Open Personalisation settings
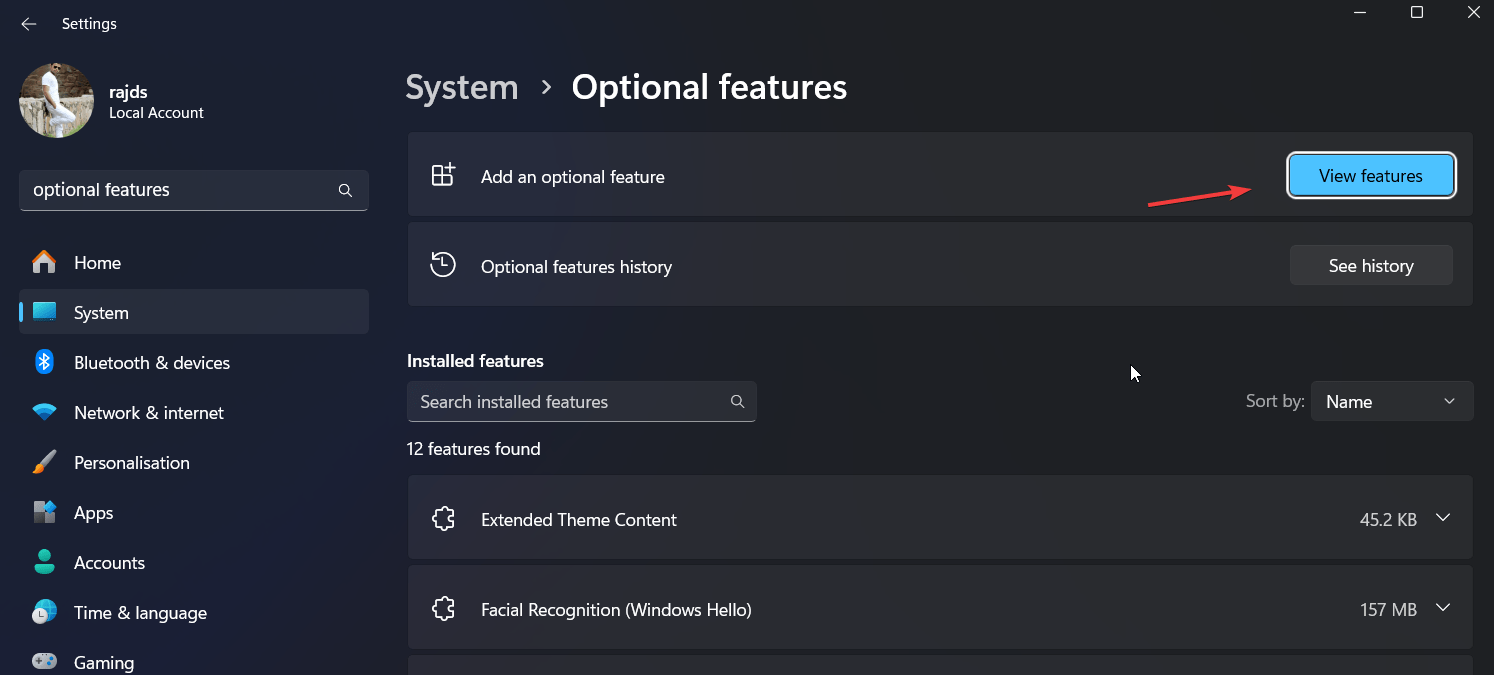Screen dimensions: 1494x675 132,462
